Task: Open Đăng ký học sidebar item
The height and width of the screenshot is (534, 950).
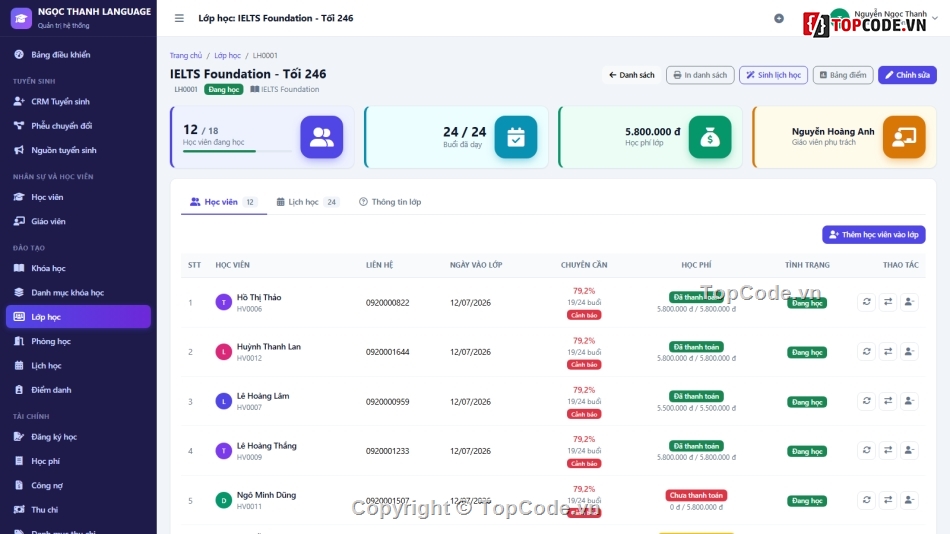Action: [78, 436]
